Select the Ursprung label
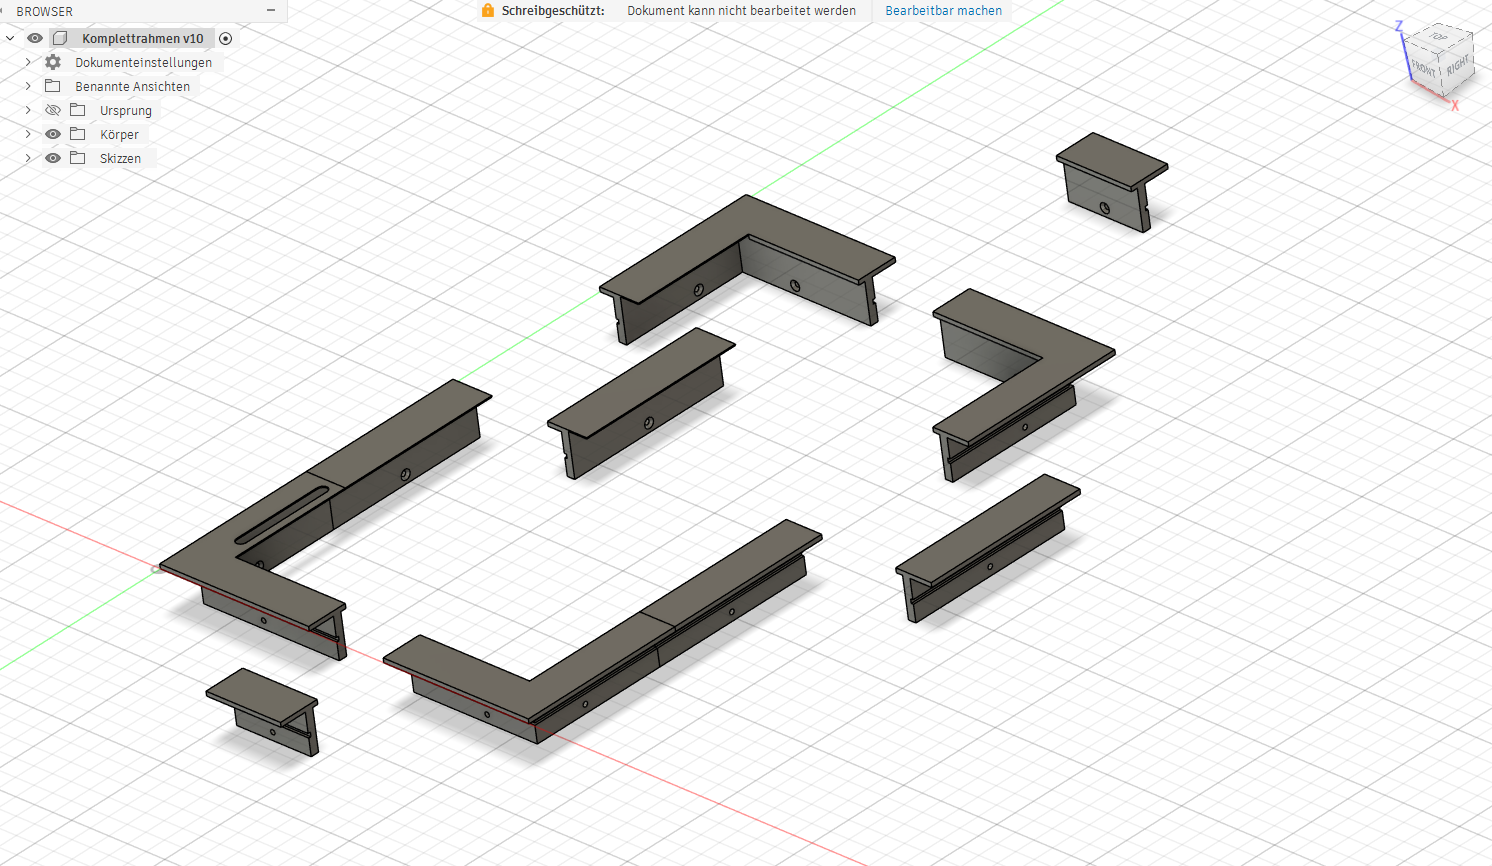1492x866 pixels. 126,110
